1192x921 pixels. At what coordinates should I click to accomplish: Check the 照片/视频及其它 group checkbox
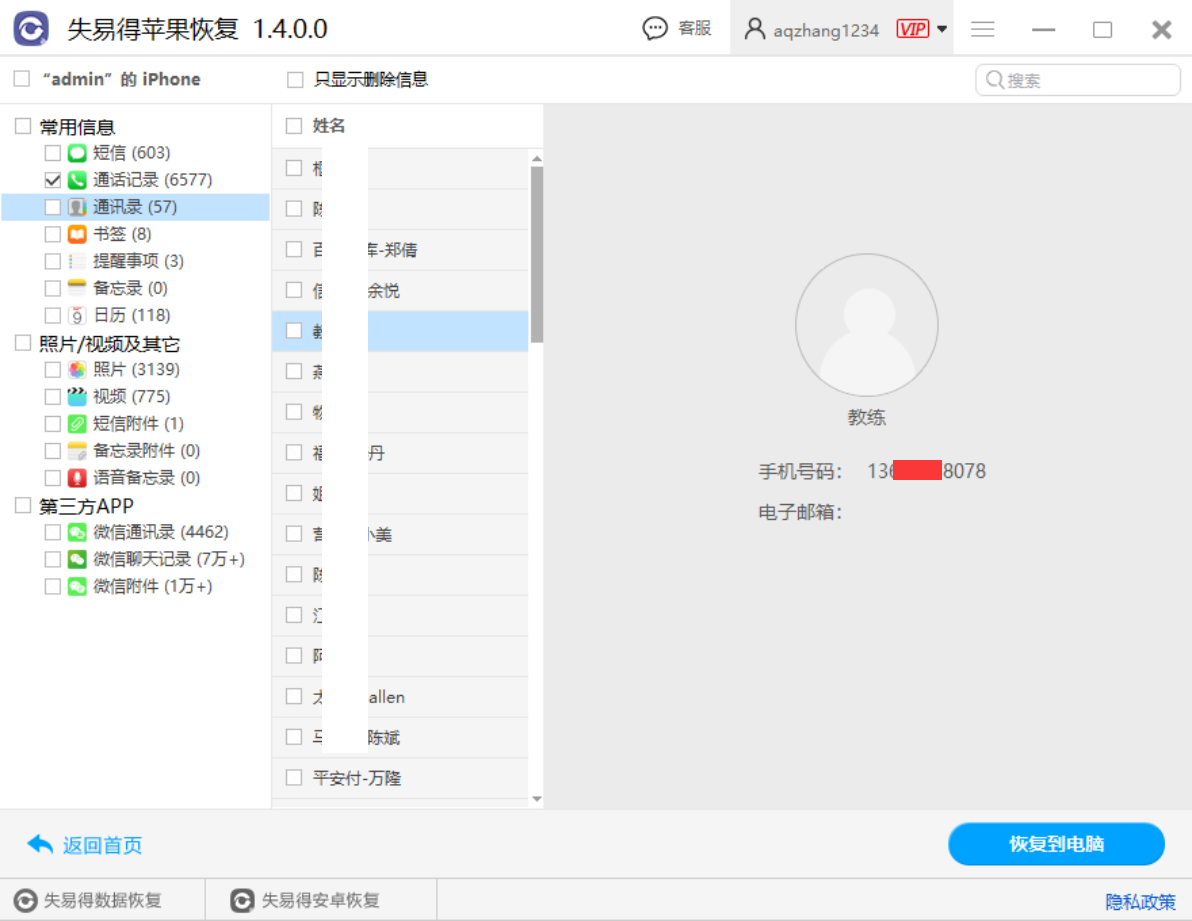point(23,343)
